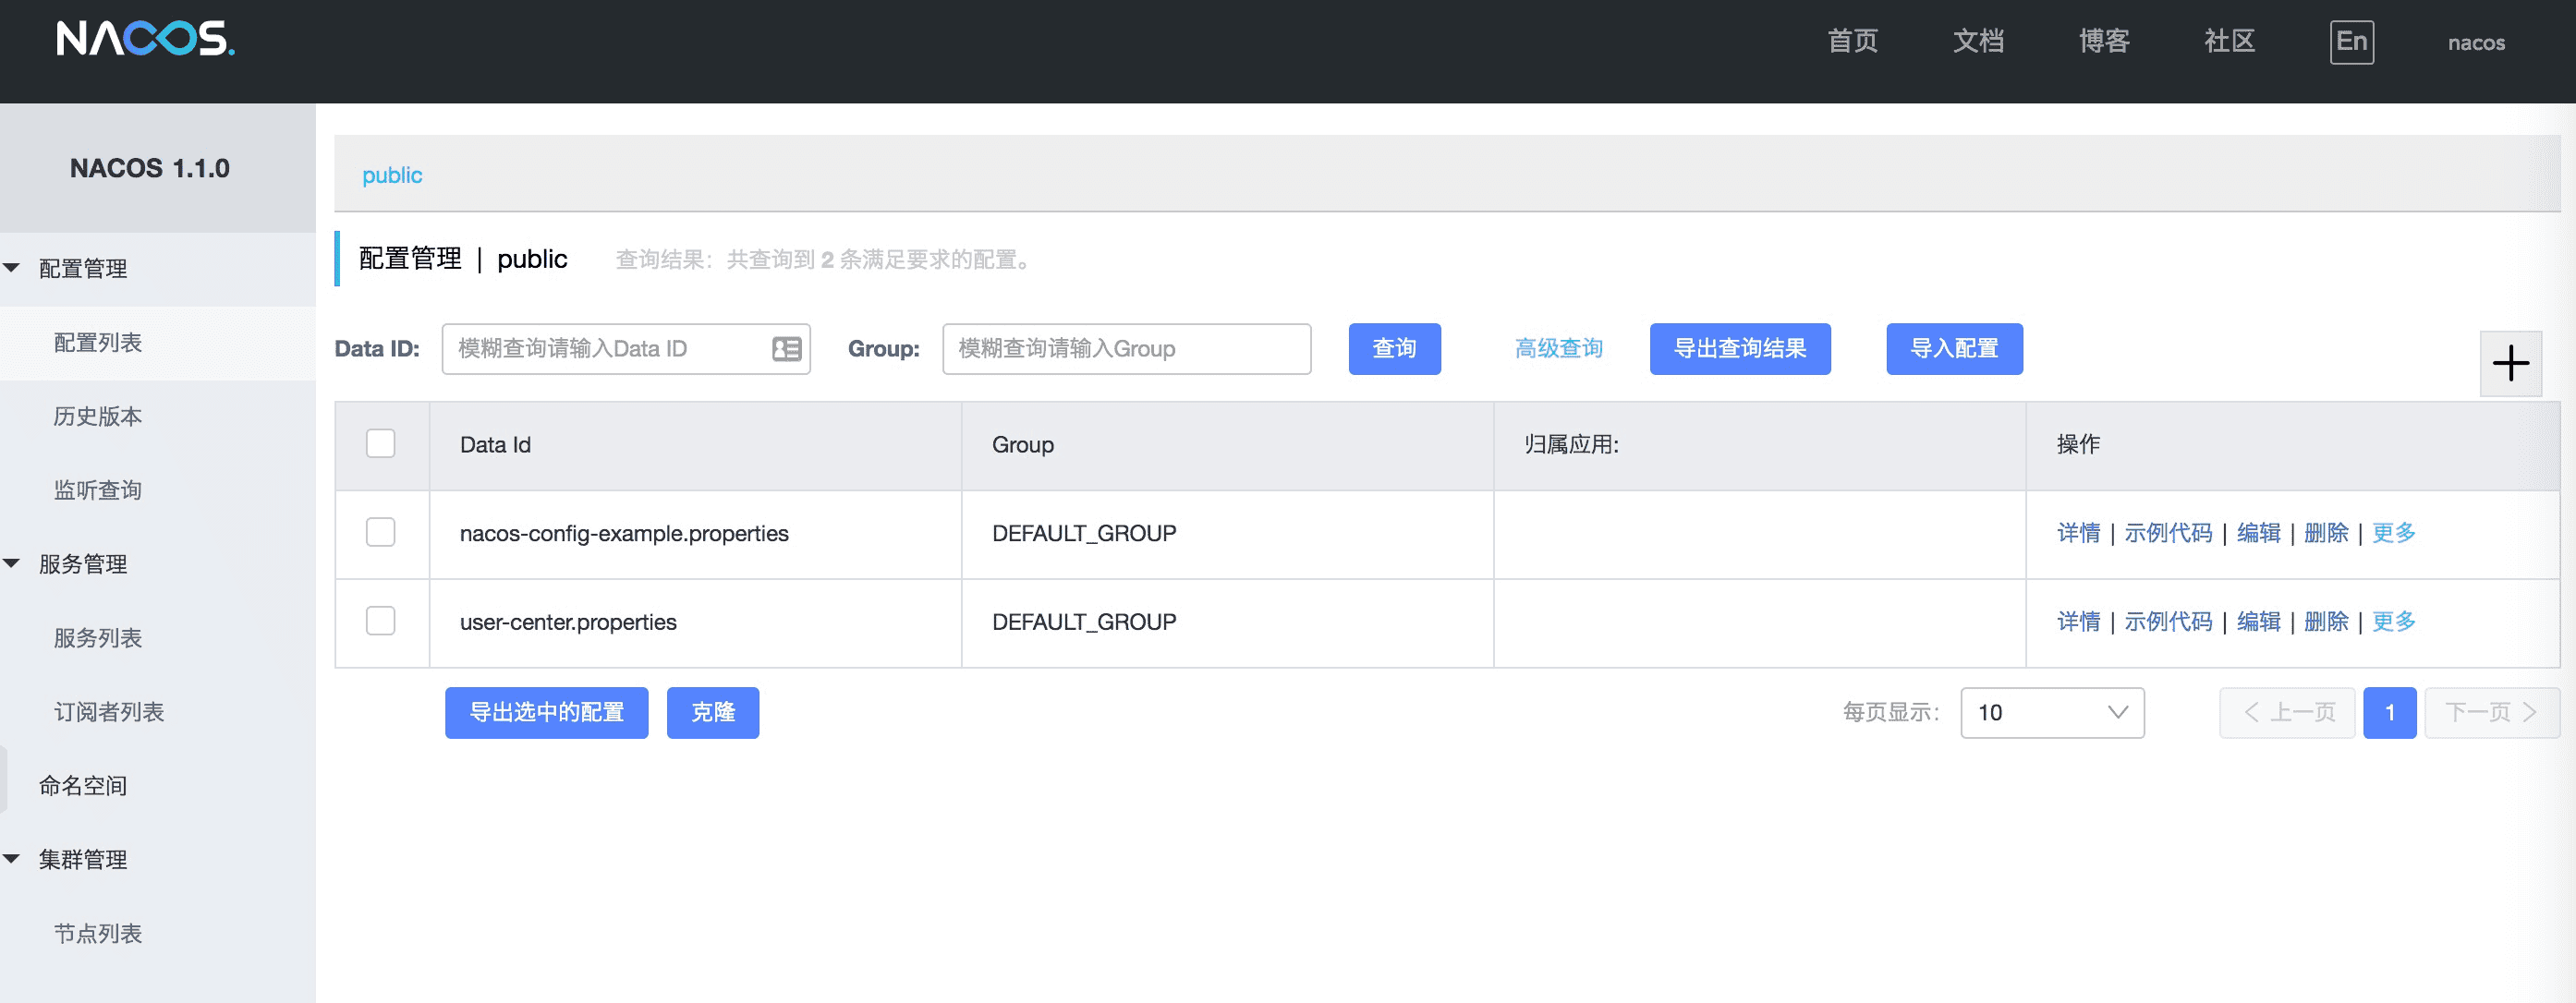Click DEFAULT_GROUP in nacos-config-example row
This screenshot has width=2576, height=1003.
click(1084, 533)
